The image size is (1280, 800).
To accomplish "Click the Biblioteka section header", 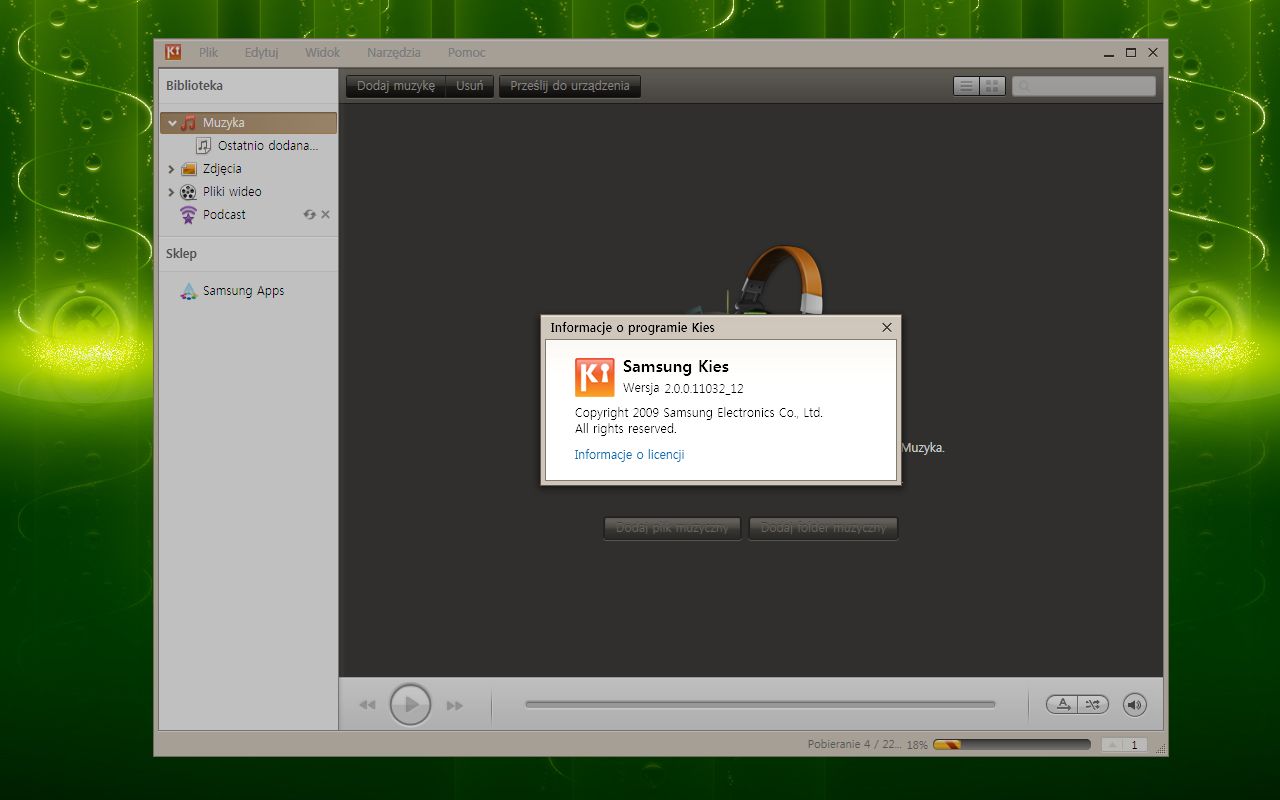I will click(x=195, y=86).
